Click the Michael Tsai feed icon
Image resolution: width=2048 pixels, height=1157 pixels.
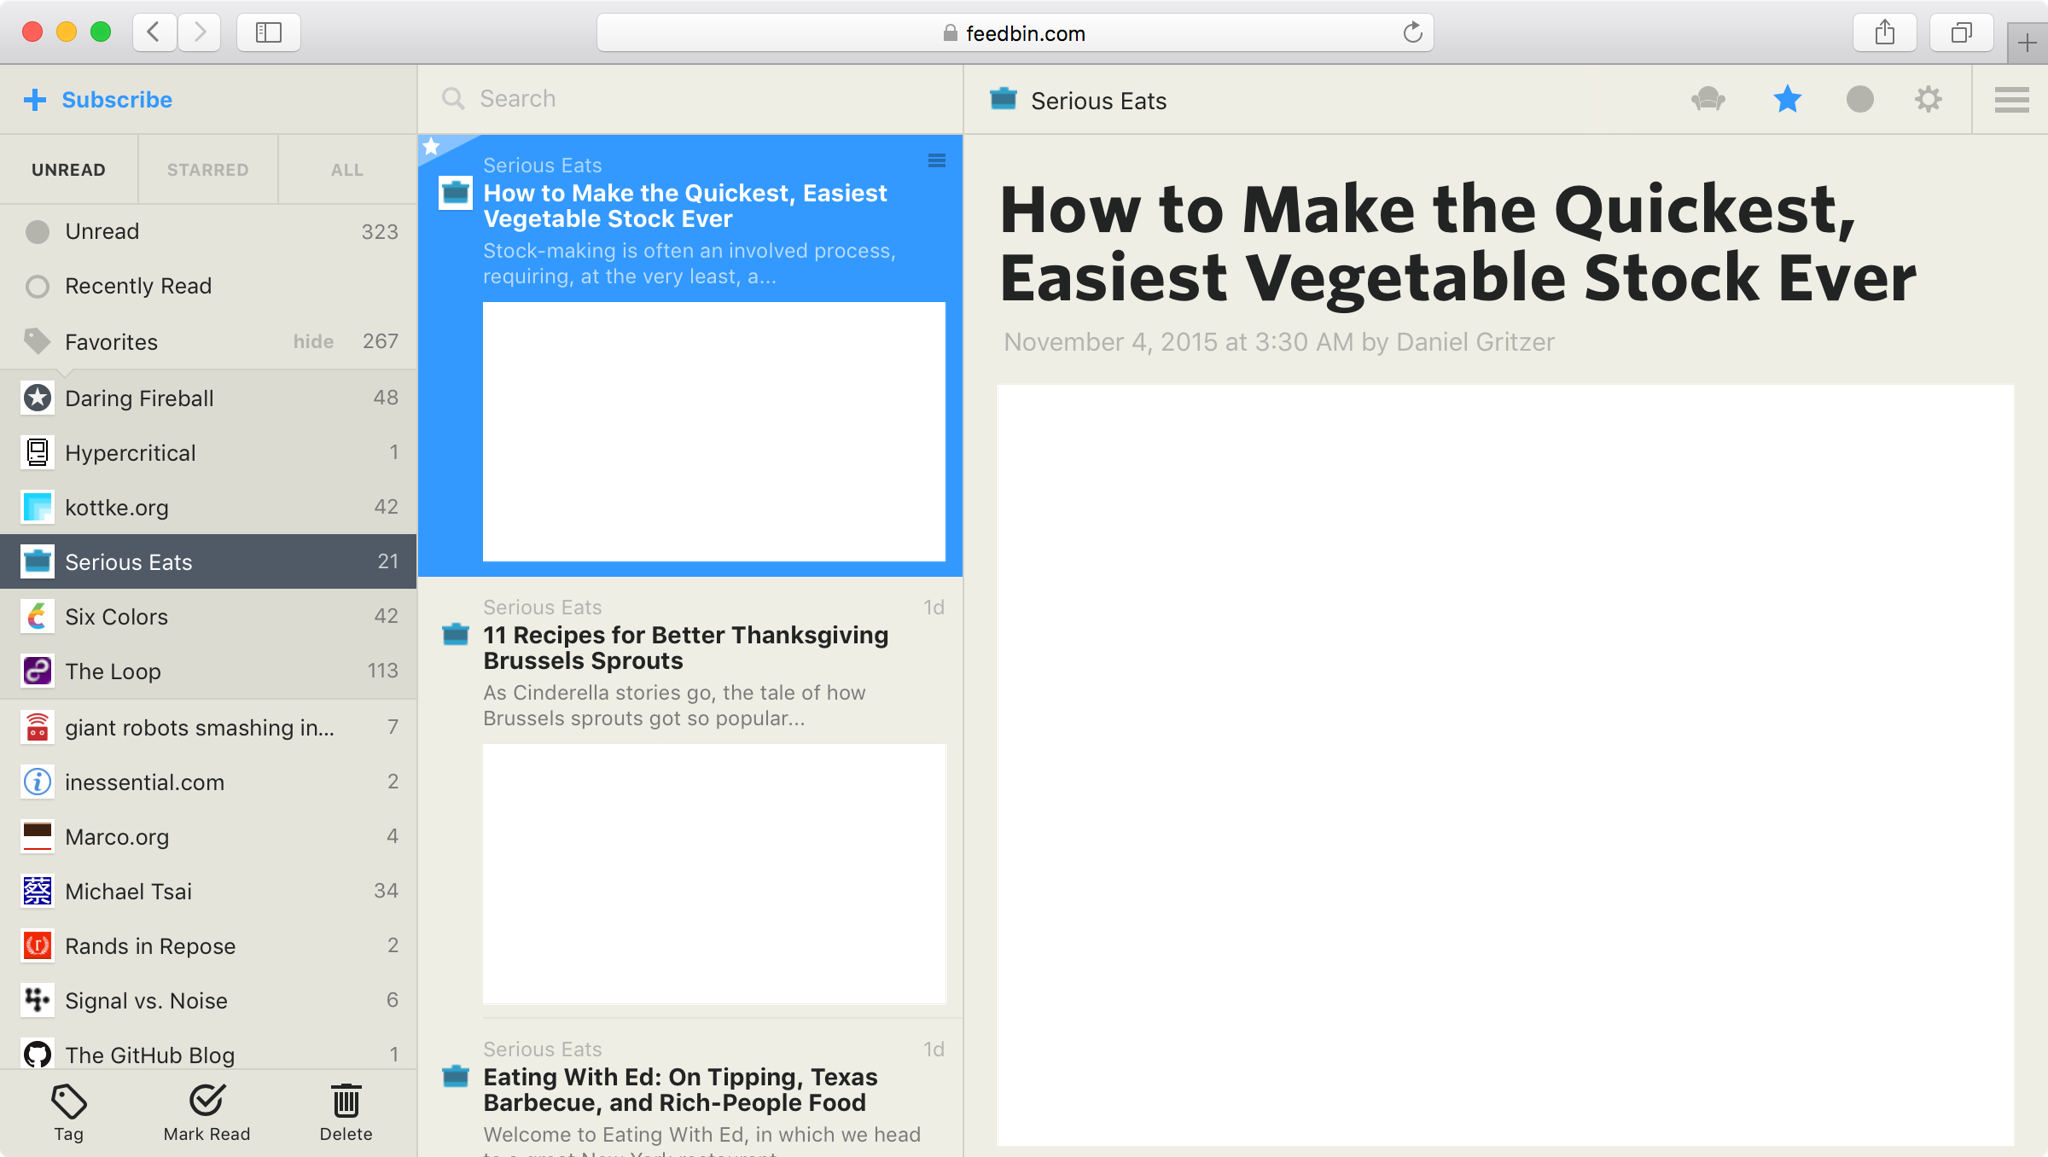point(37,891)
